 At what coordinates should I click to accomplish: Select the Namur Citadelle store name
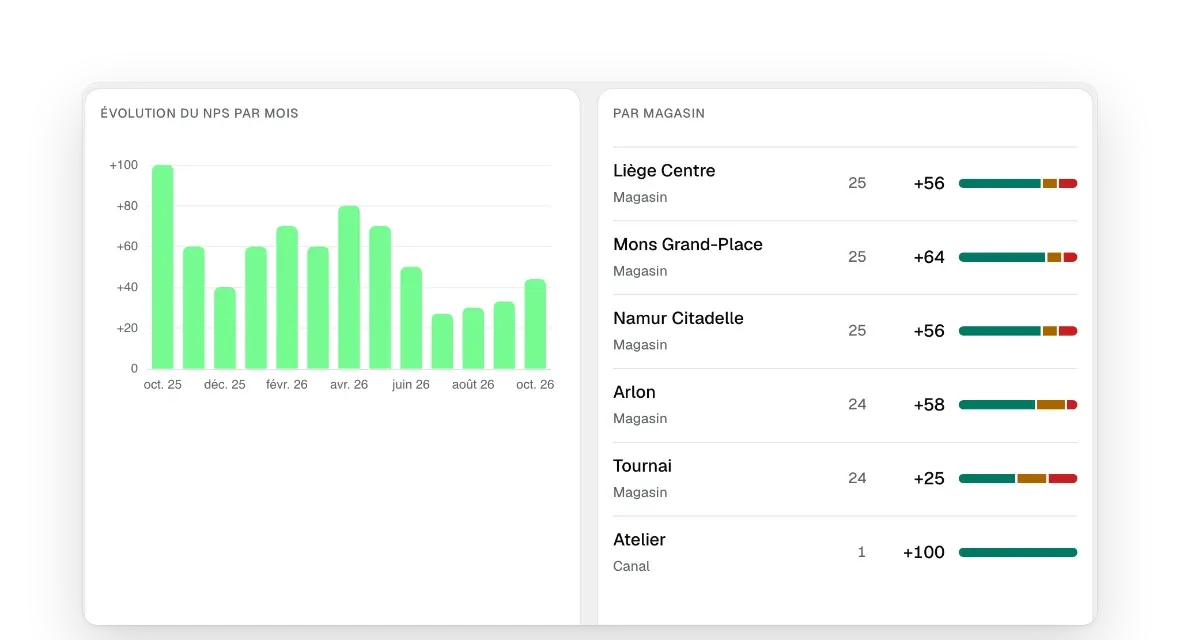[x=678, y=318]
